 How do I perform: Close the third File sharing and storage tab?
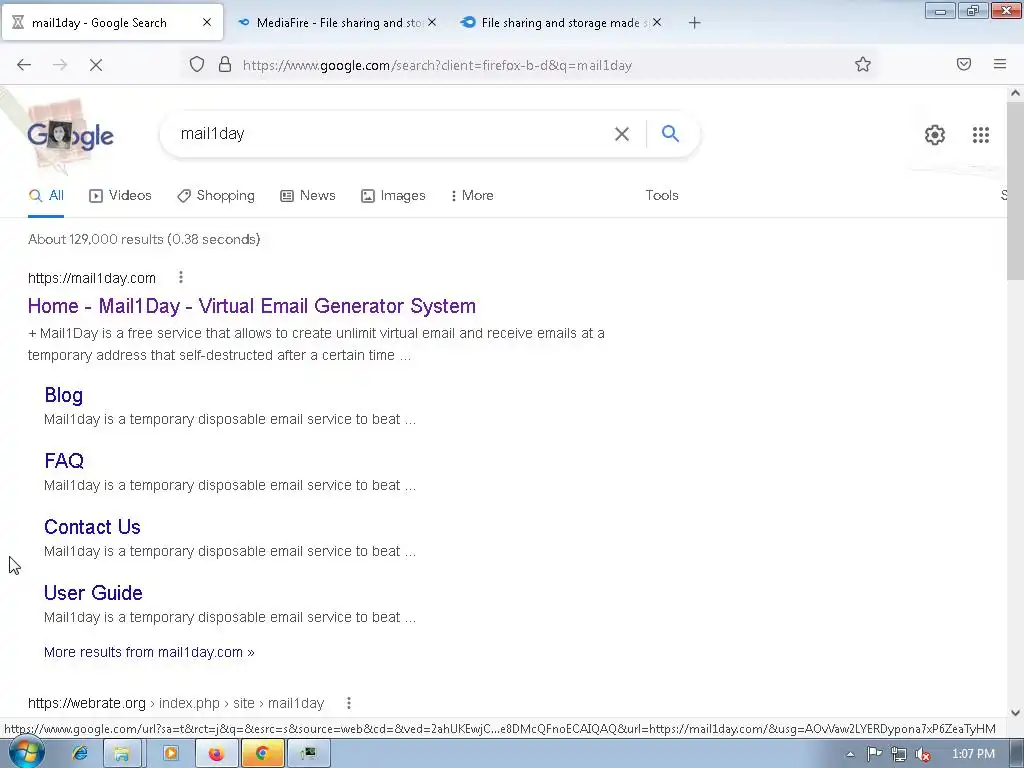[657, 22]
